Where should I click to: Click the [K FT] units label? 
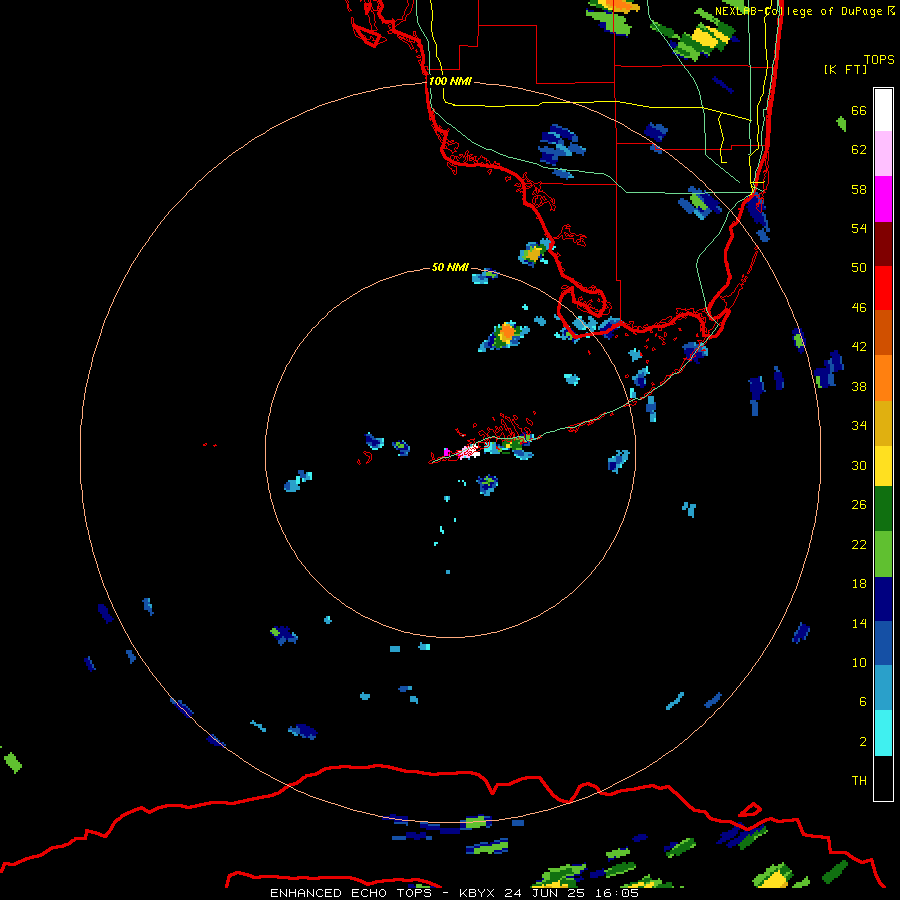pos(845,70)
